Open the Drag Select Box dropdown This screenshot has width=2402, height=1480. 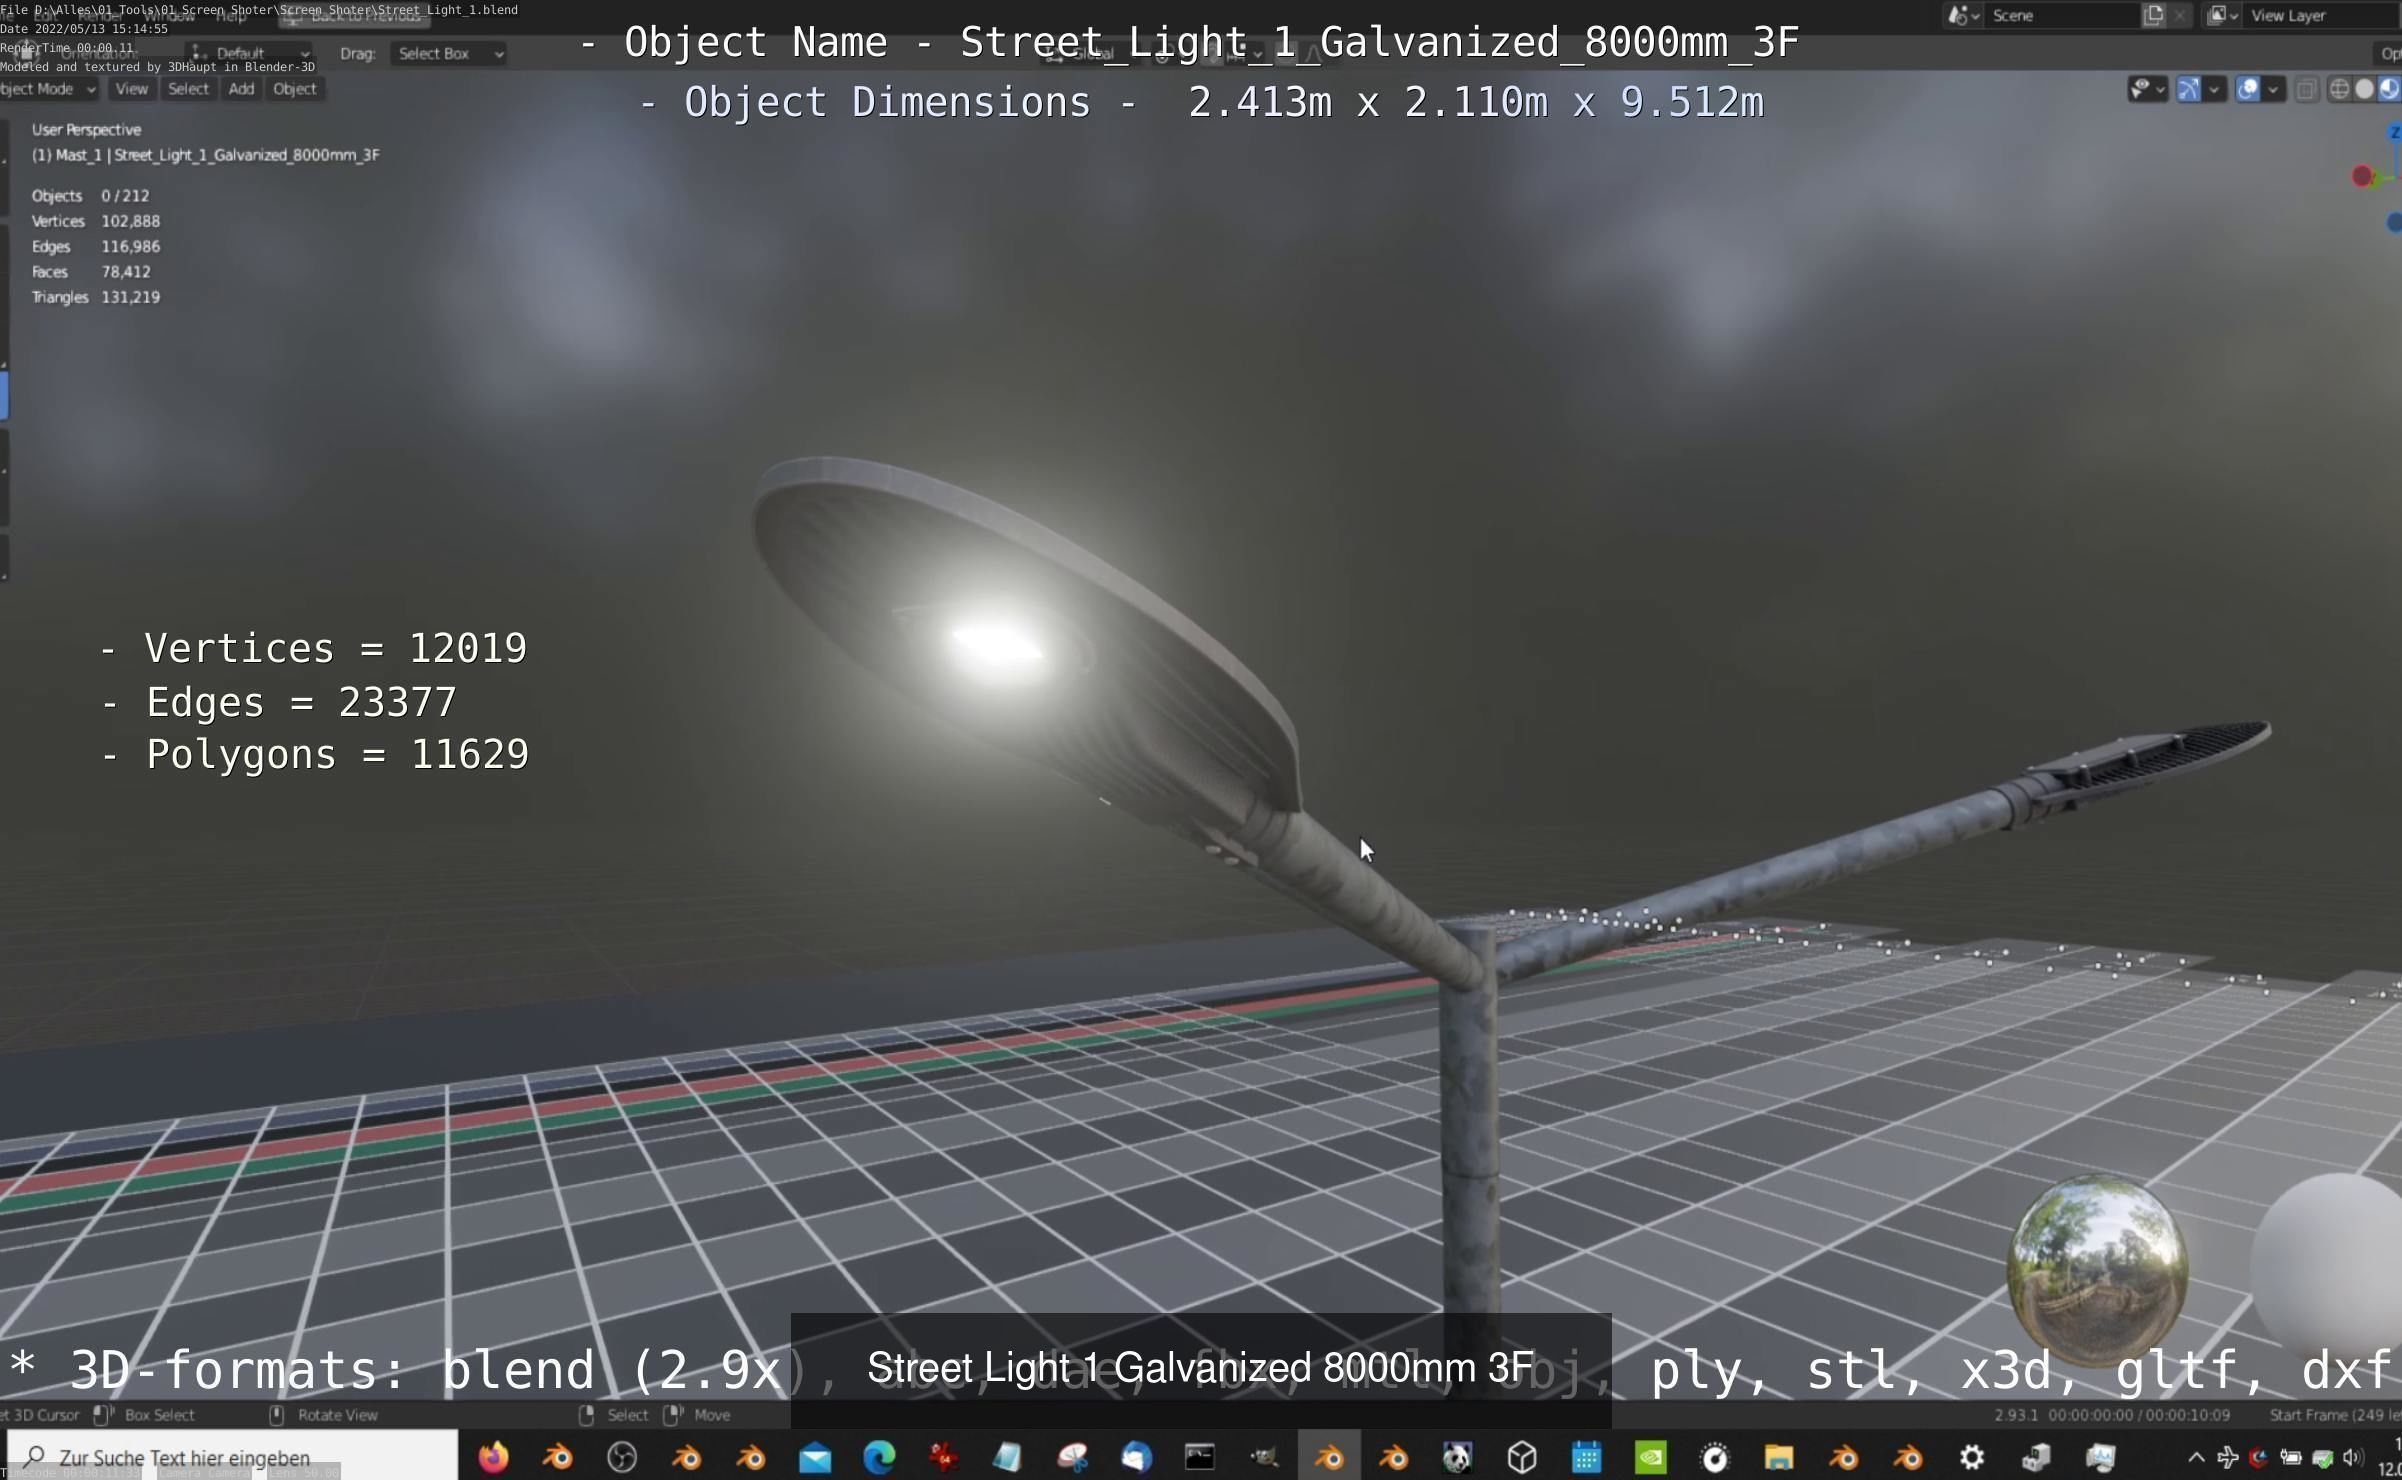click(448, 54)
